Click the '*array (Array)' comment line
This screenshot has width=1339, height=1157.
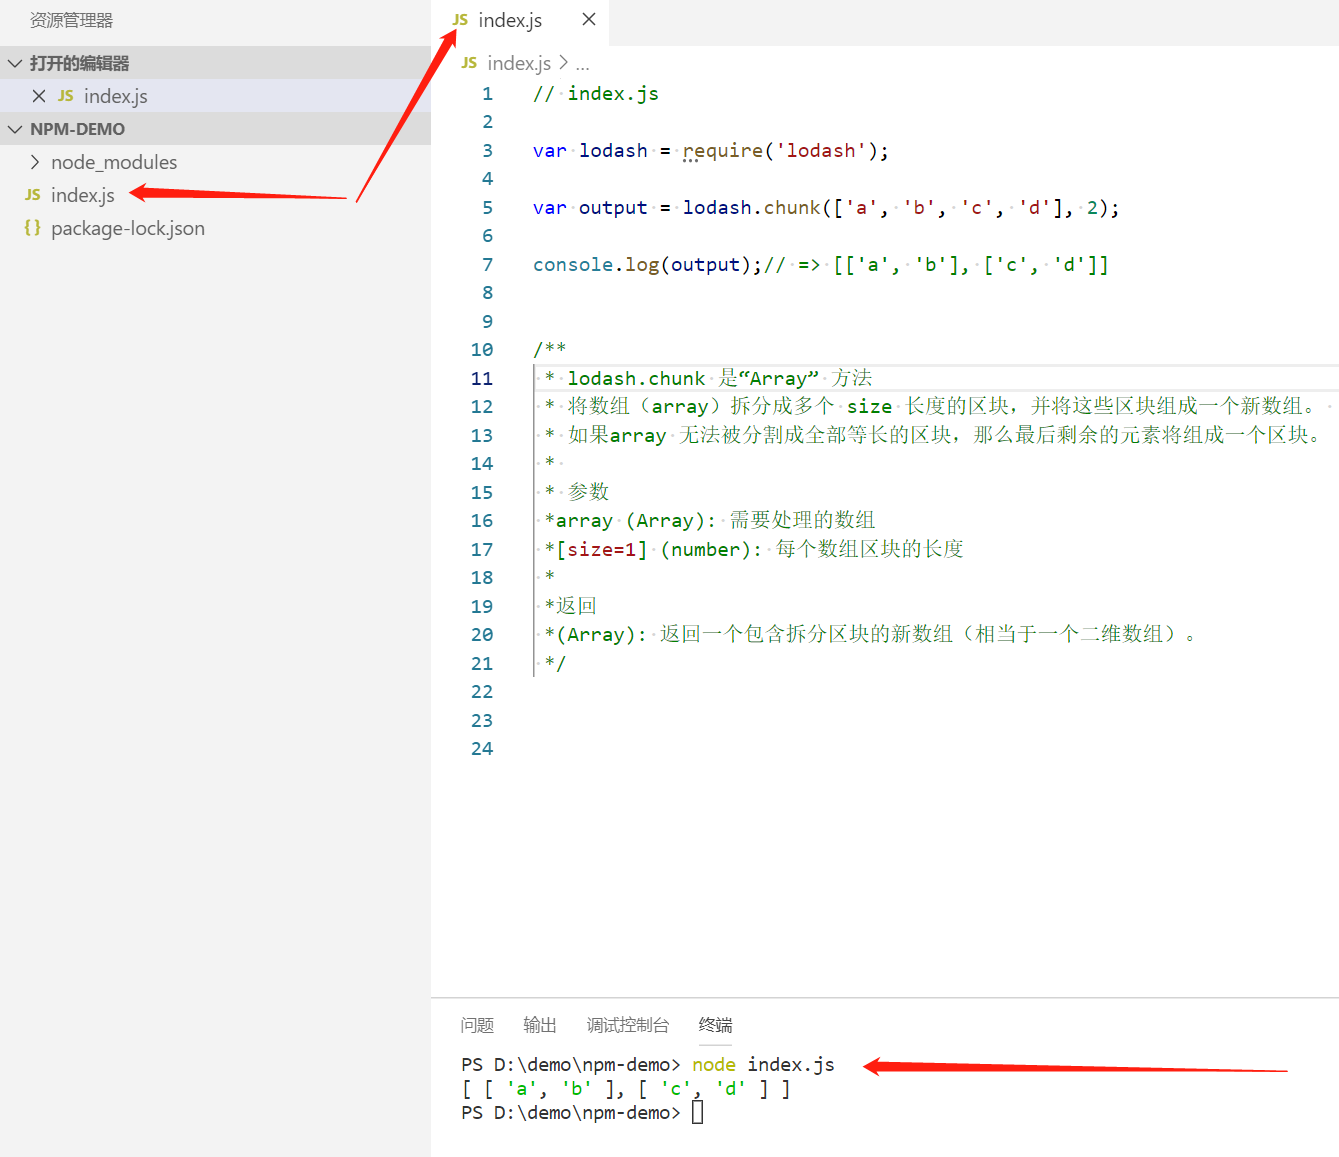[x=710, y=520]
